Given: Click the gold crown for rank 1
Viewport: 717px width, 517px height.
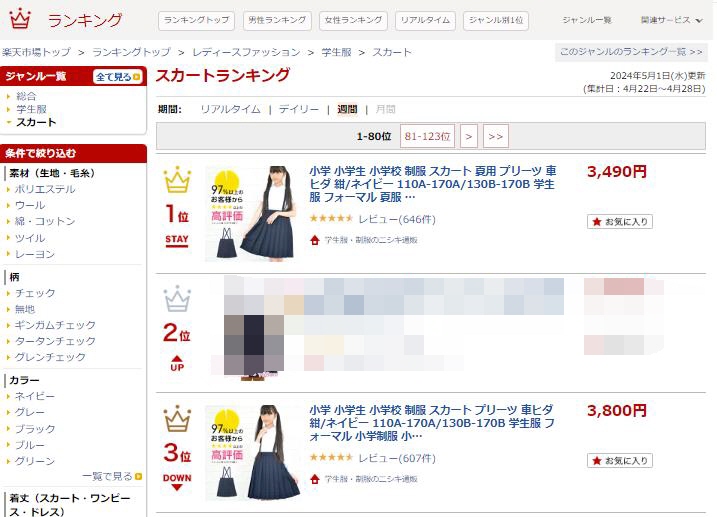Looking at the screenshot, I should (177, 180).
